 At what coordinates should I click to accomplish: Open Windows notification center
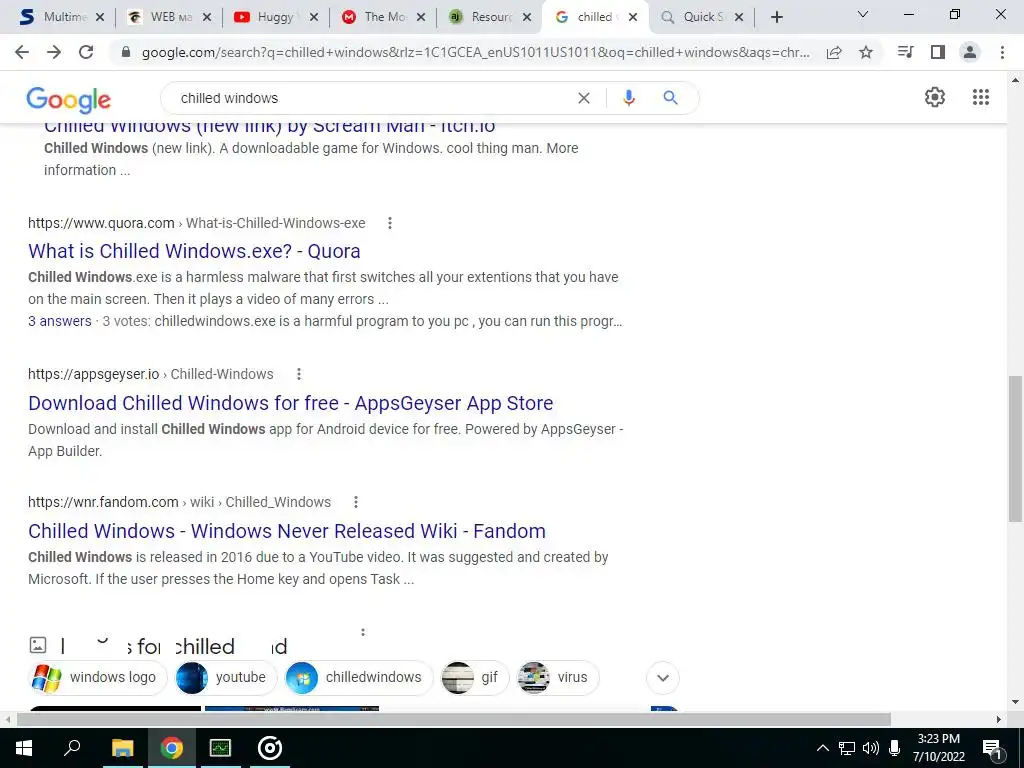992,748
